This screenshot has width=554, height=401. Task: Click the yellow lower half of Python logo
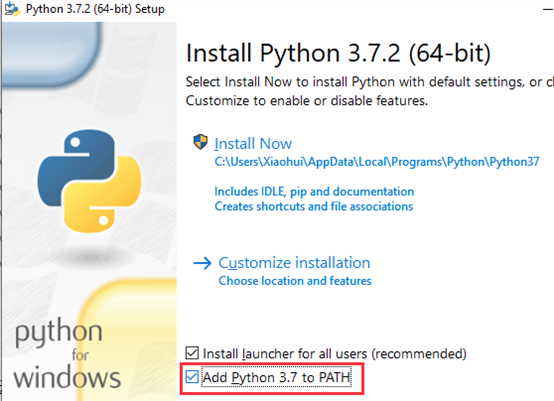click(102, 200)
